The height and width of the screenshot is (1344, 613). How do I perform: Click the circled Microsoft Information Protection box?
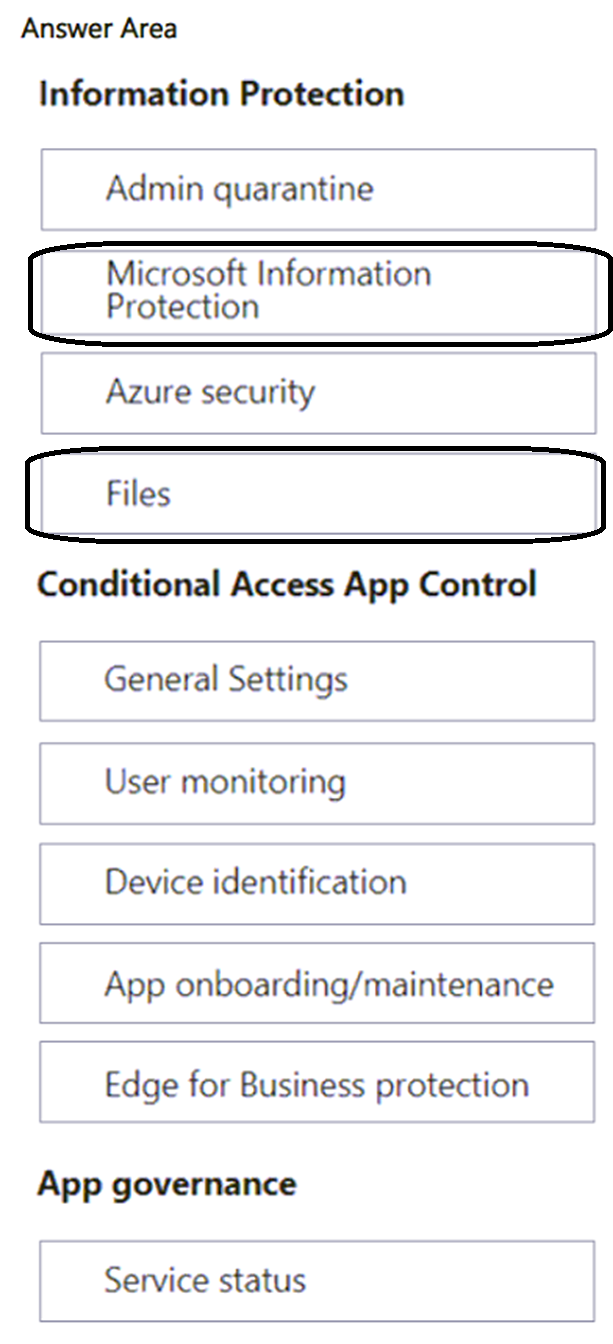pyautogui.click(x=318, y=291)
